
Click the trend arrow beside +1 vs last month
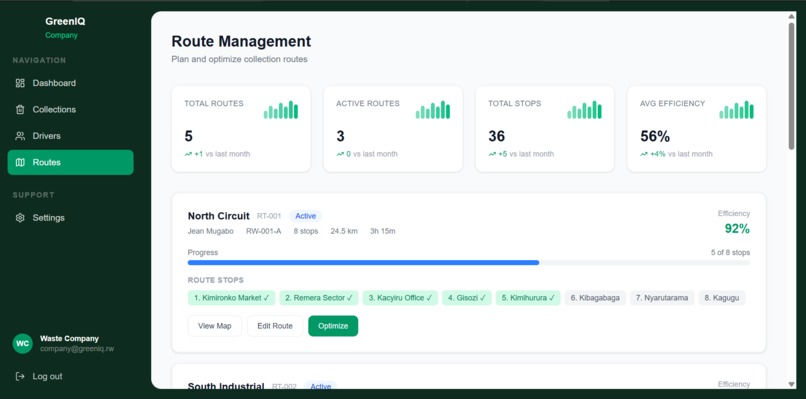(x=188, y=154)
